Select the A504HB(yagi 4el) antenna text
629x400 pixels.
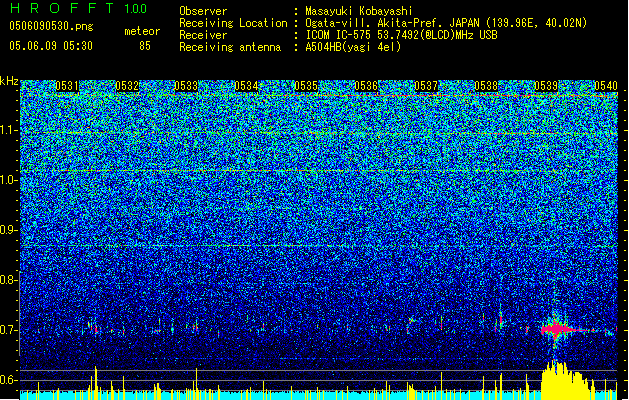(353, 47)
